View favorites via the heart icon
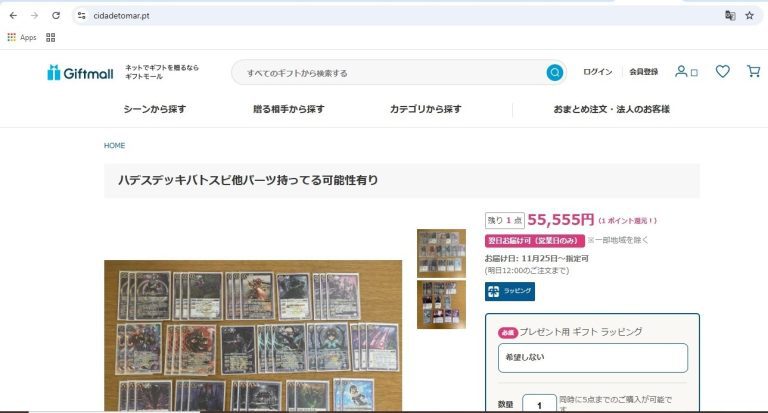 point(722,72)
